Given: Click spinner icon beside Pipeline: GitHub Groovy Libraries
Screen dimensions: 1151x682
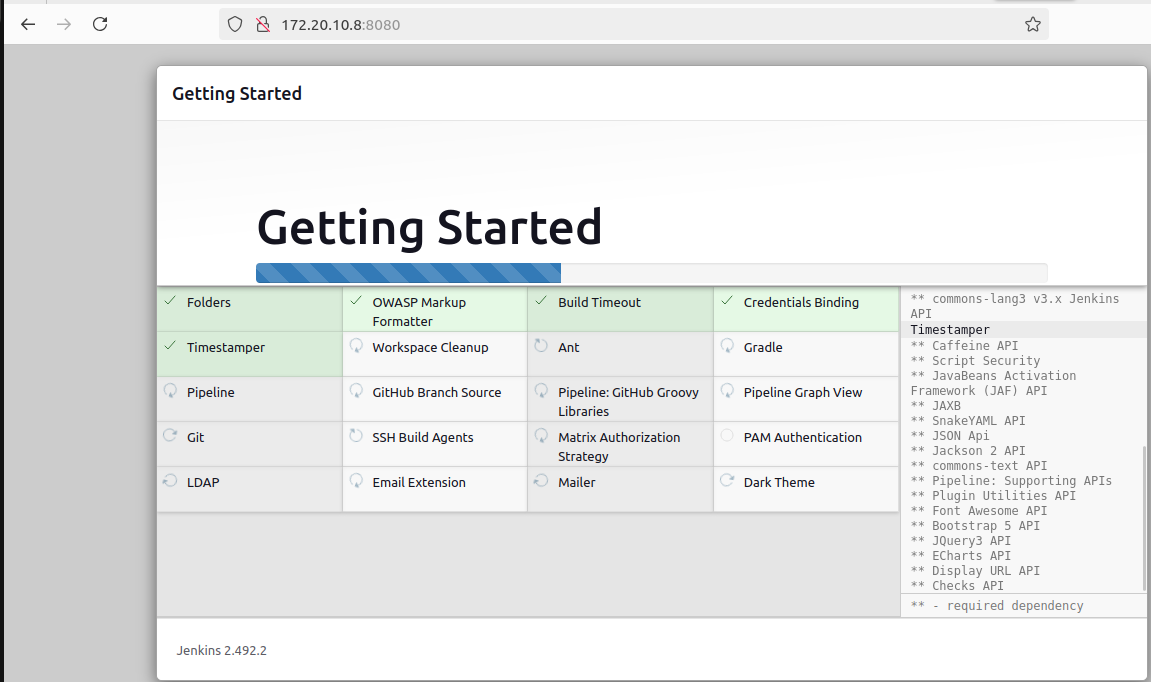Looking at the screenshot, I should tap(542, 391).
